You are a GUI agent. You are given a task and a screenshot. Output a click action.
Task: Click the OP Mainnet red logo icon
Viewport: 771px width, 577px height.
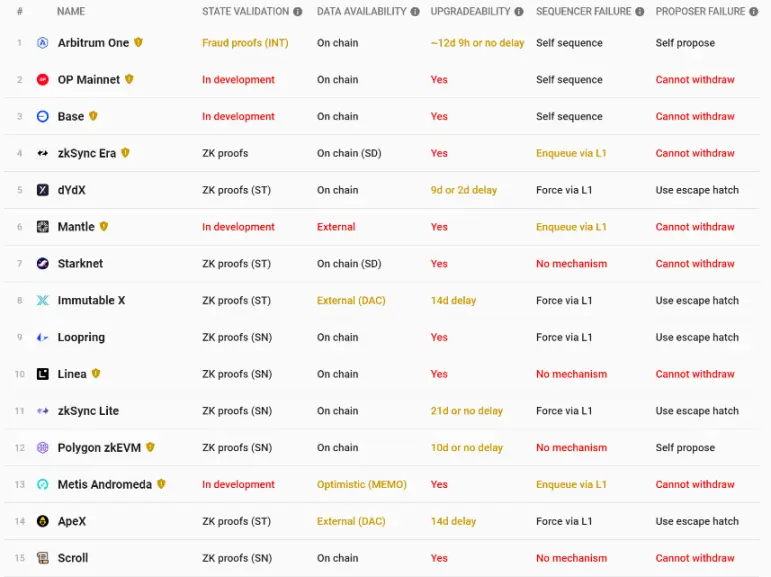pos(43,79)
